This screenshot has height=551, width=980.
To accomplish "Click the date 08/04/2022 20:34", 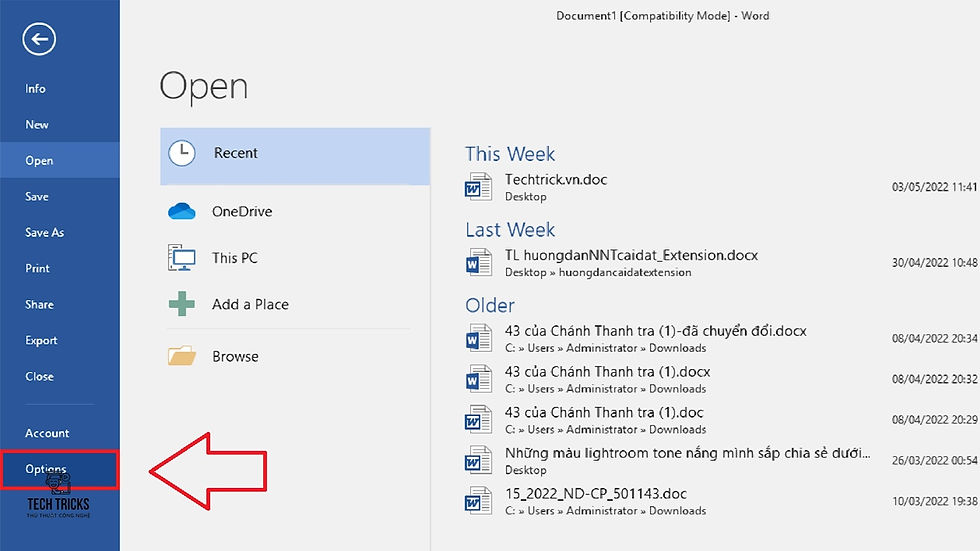I will 934,339.
